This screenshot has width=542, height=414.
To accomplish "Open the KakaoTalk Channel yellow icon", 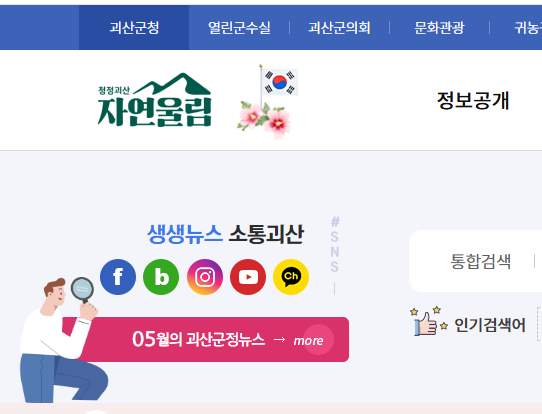I will click(x=291, y=277).
